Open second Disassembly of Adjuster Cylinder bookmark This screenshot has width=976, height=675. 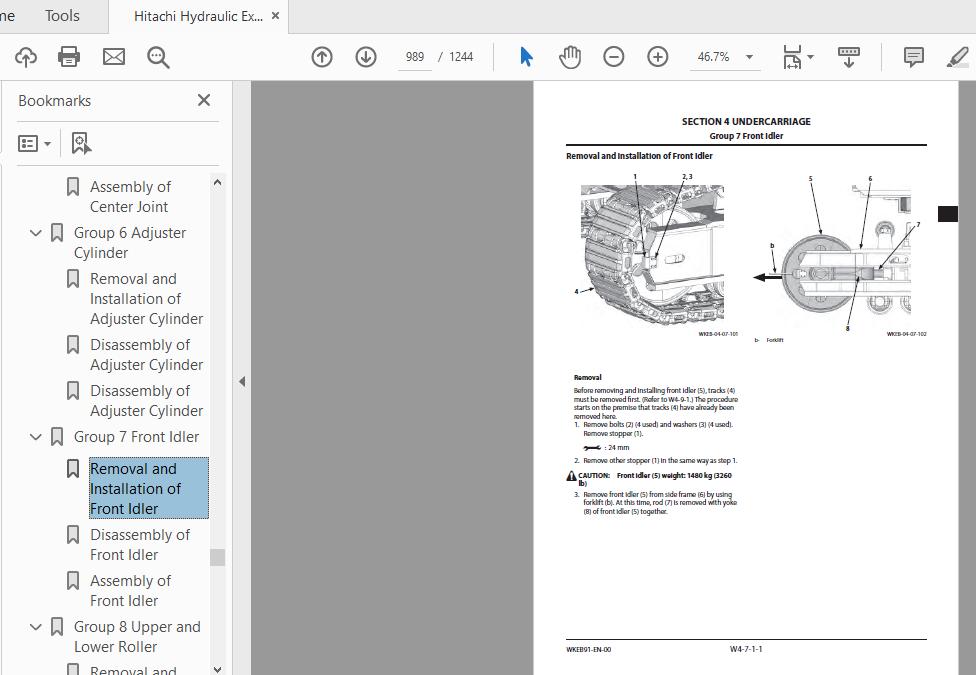pyautogui.click(x=146, y=401)
